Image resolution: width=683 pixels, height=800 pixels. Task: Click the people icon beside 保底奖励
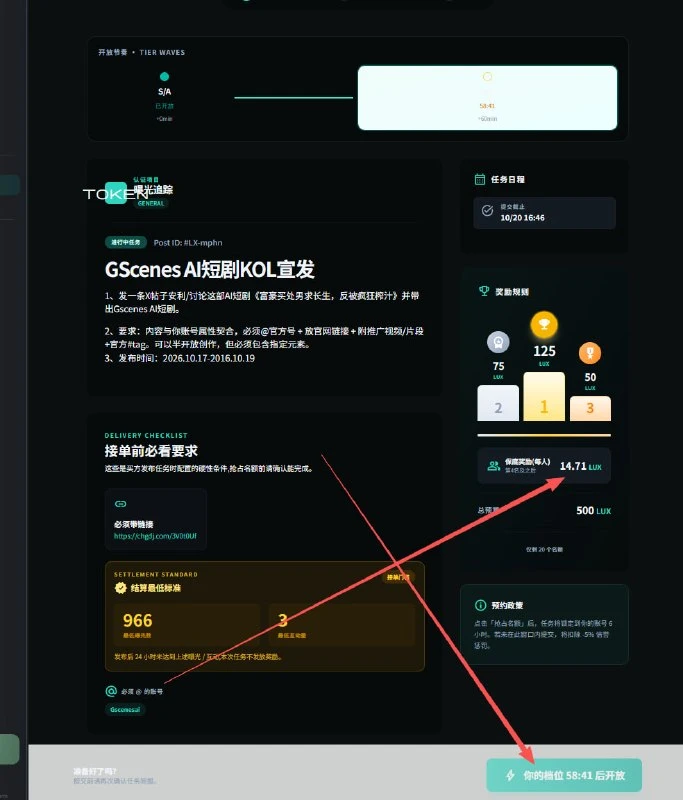(493, 466)
